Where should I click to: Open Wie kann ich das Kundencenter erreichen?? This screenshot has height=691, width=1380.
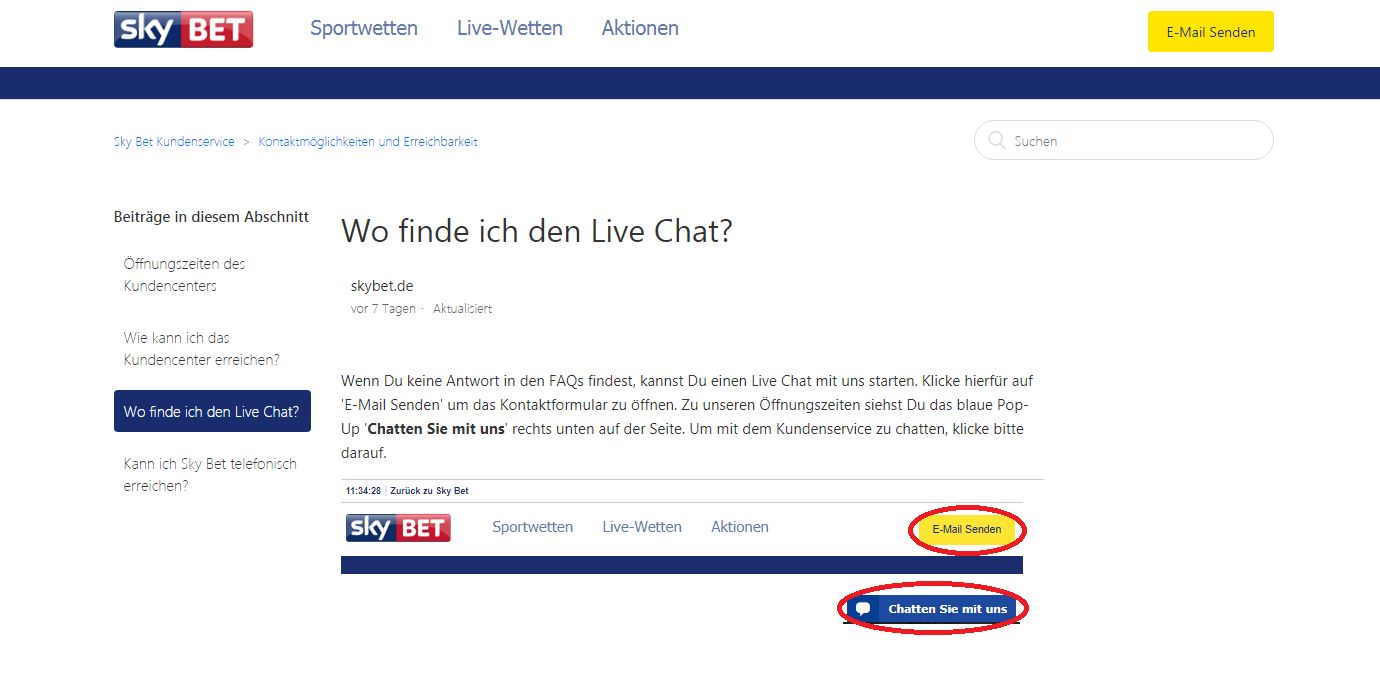[x=202, y=349]
